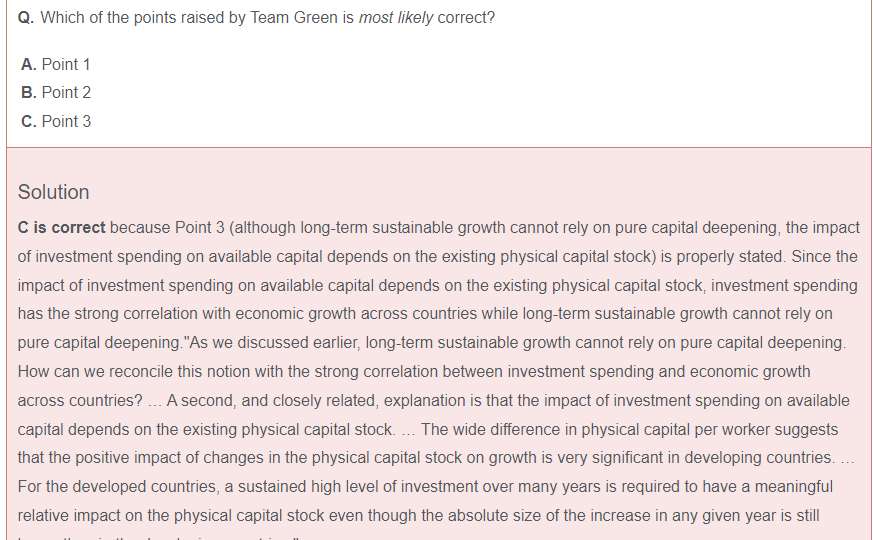873x540 pixels.
Task: Click the line starting 'impact of investment spending'
Action: (437, 286)
